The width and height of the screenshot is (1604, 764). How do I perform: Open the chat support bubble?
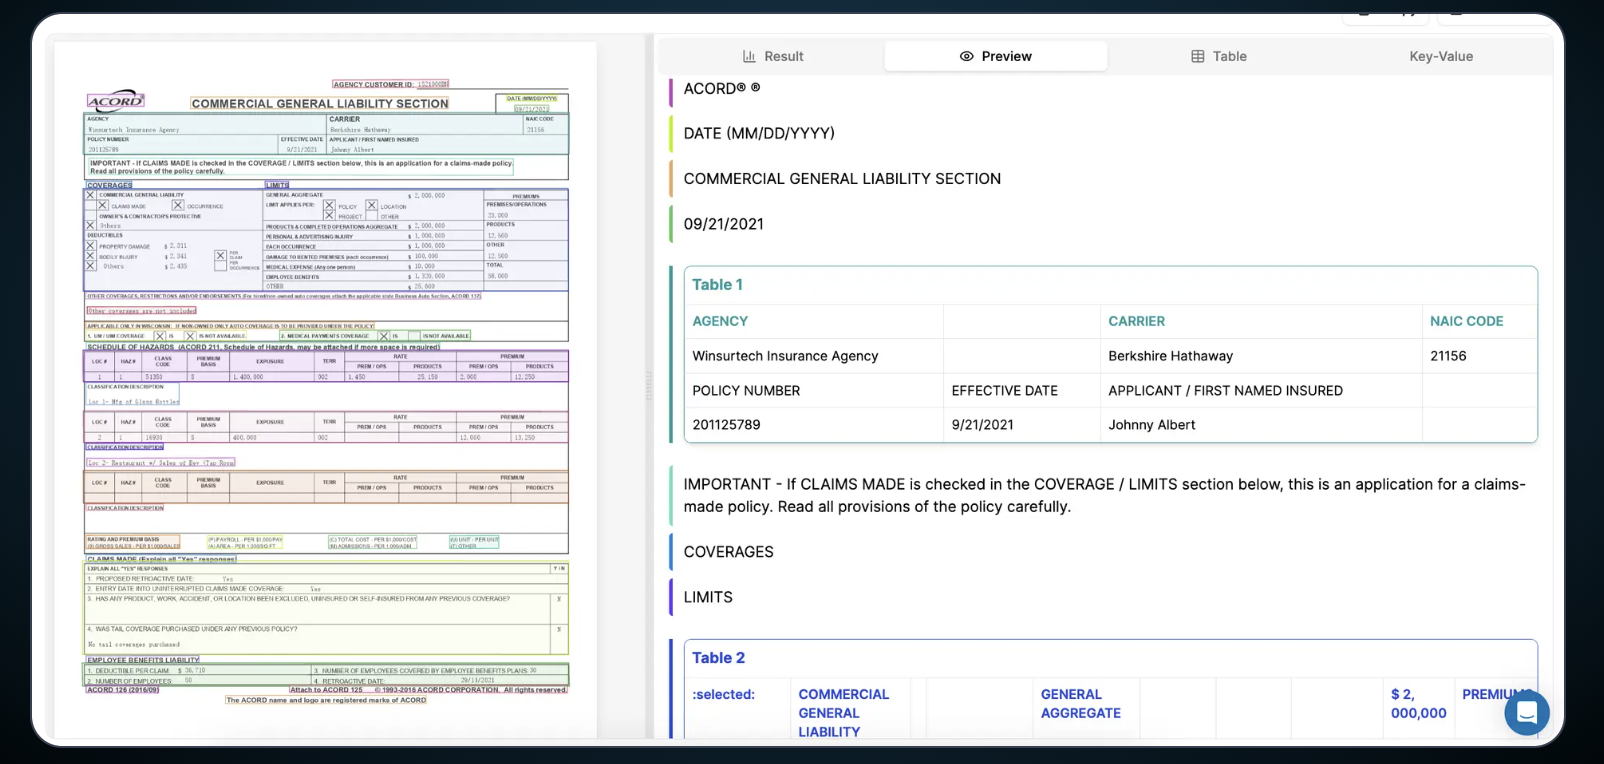[1527, 713]
